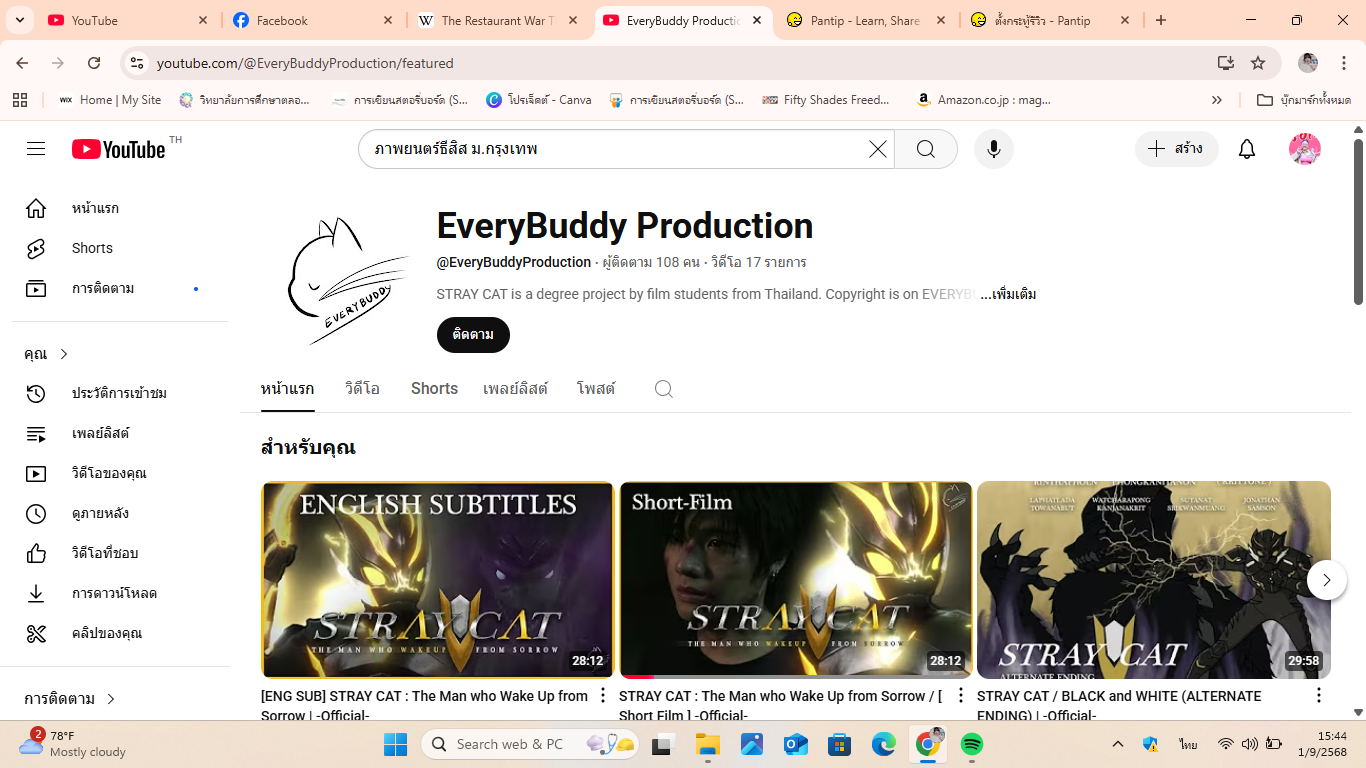Clear the search box with X icon
The height and width of the screenshot is (768, 1366).
click(877, 149)
